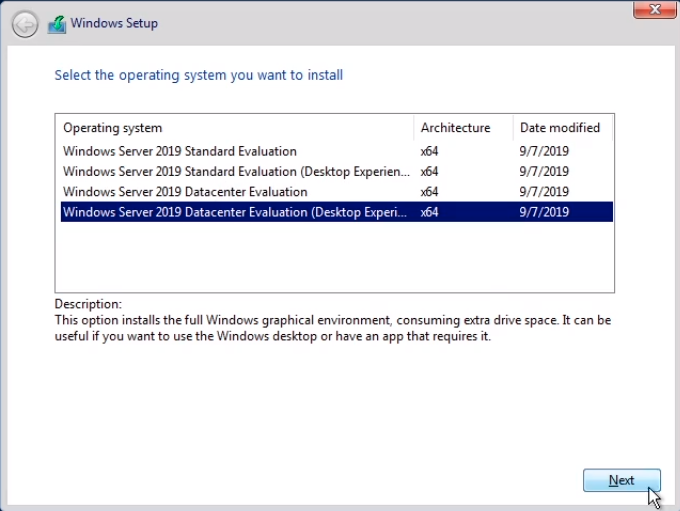Click date of first Standard Evaluation row
The image size is (680, 511).
click(544, 151)
